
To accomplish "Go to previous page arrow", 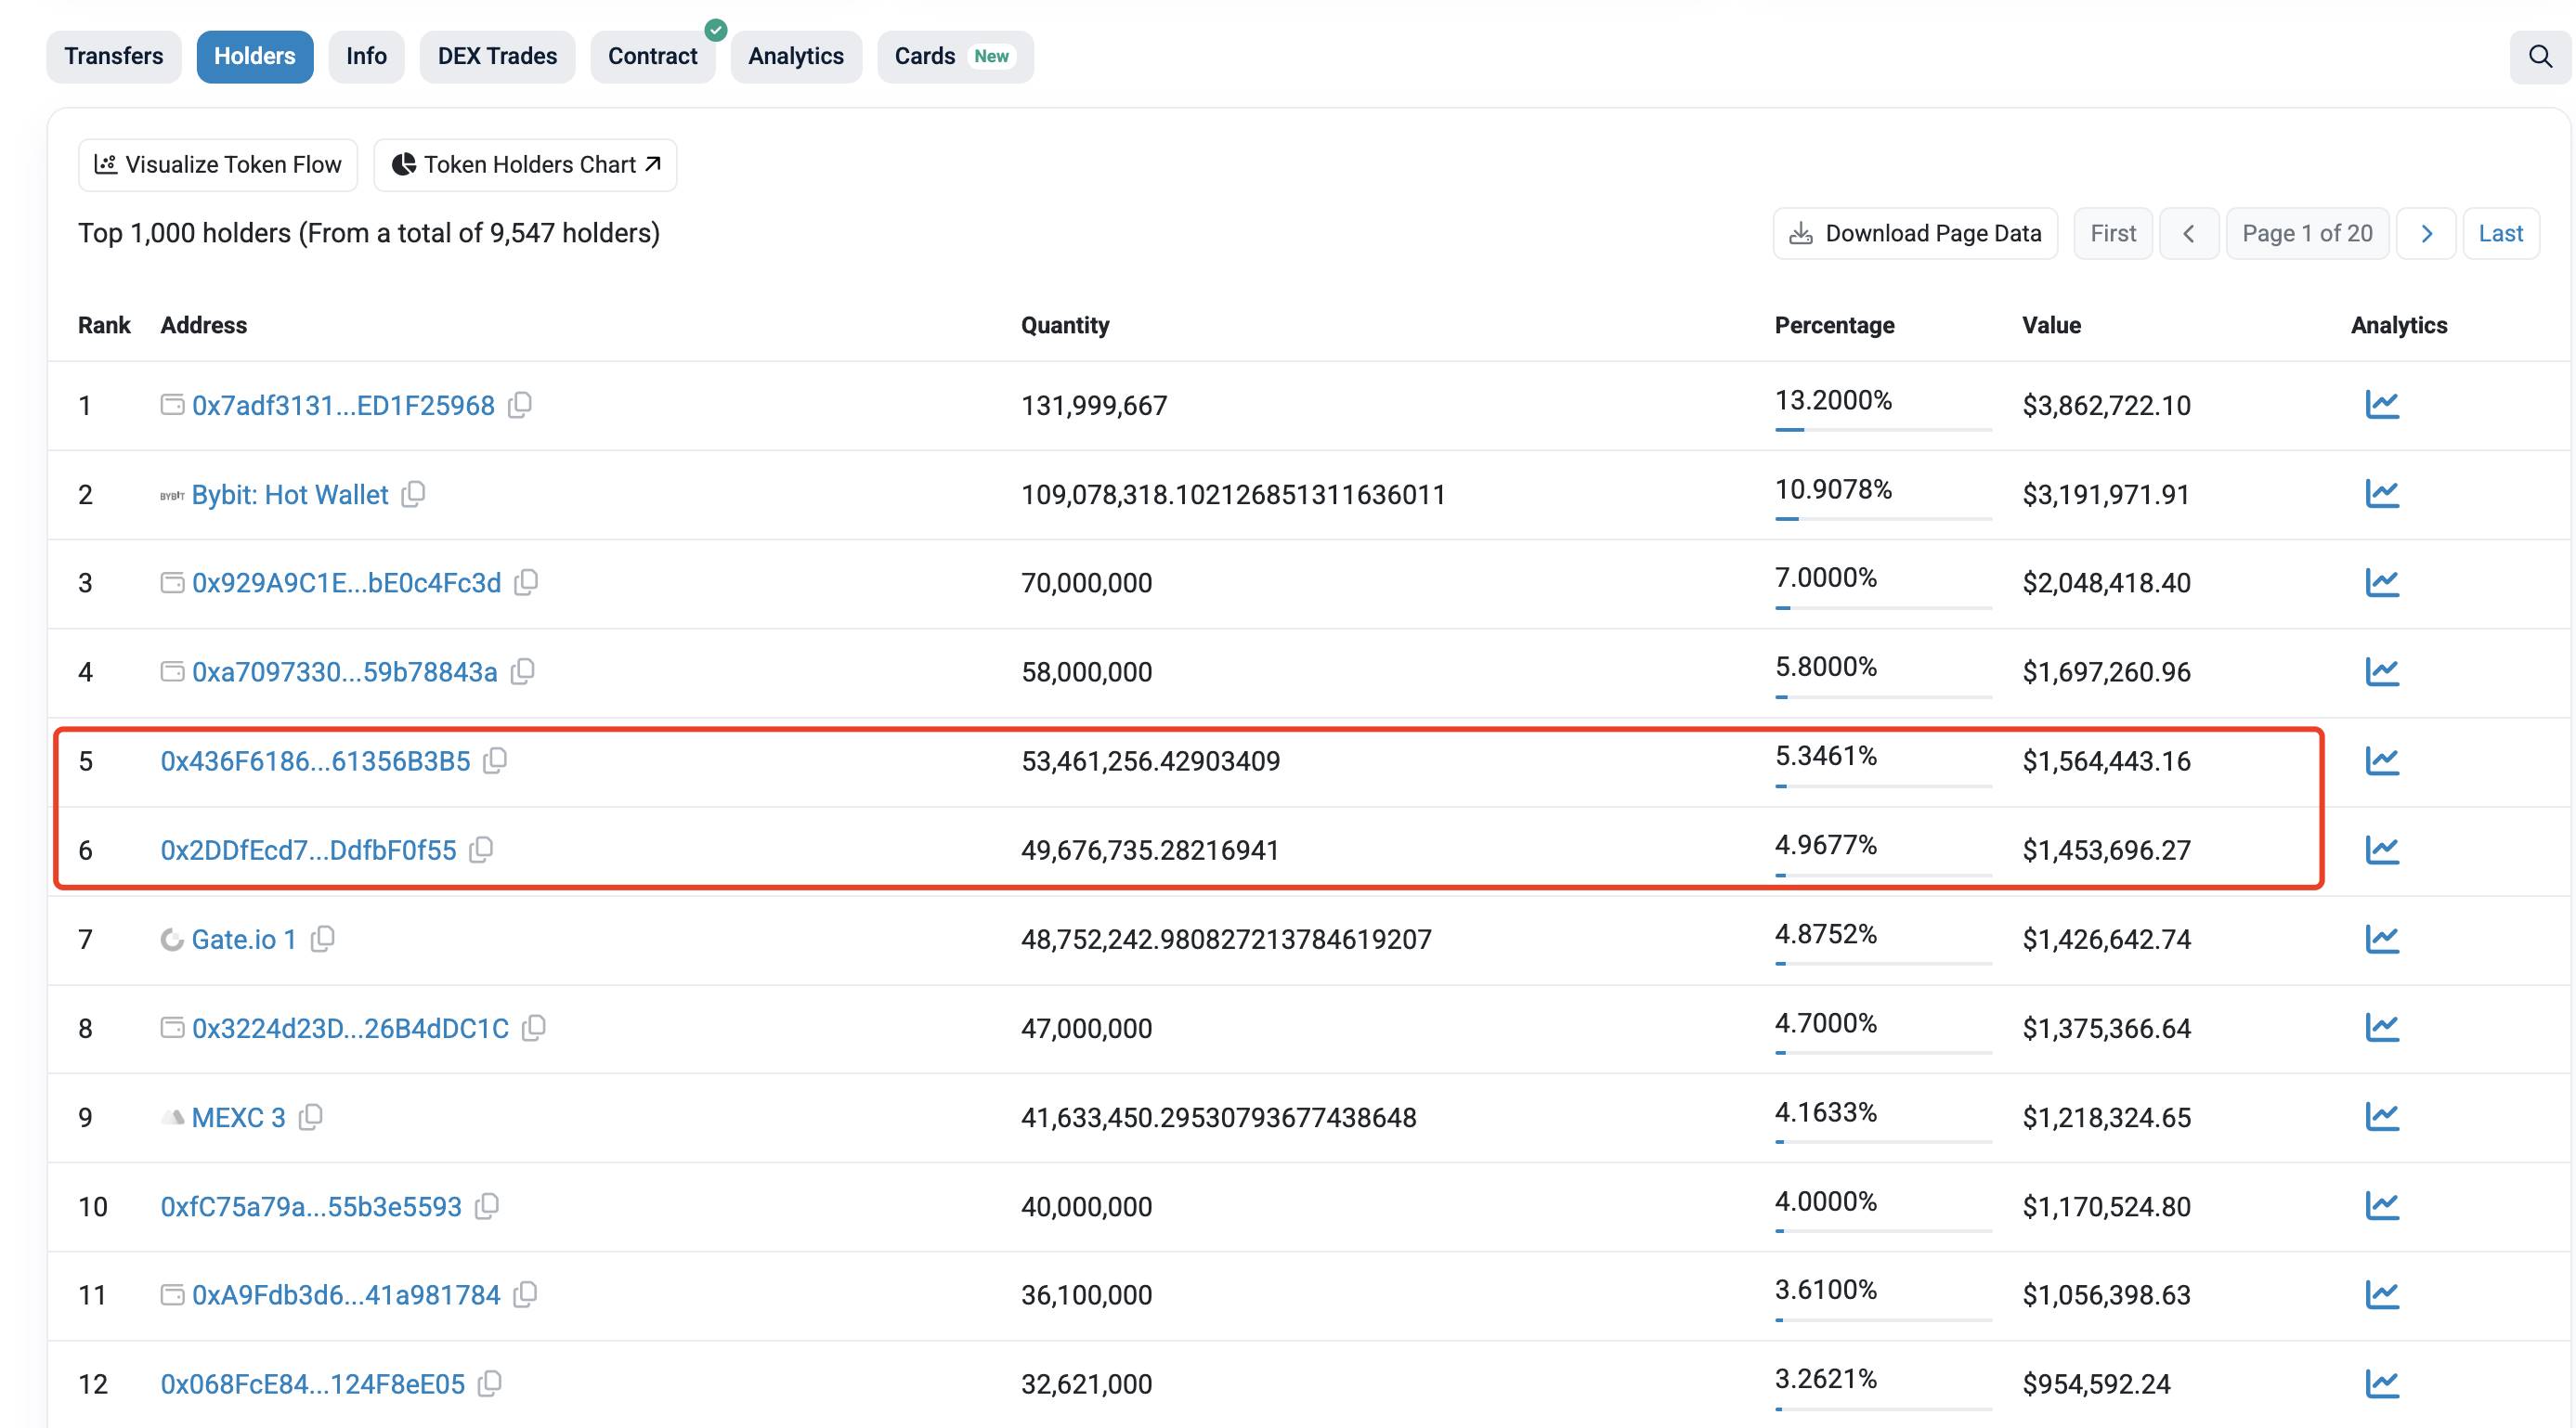I will coord(2189,234).
